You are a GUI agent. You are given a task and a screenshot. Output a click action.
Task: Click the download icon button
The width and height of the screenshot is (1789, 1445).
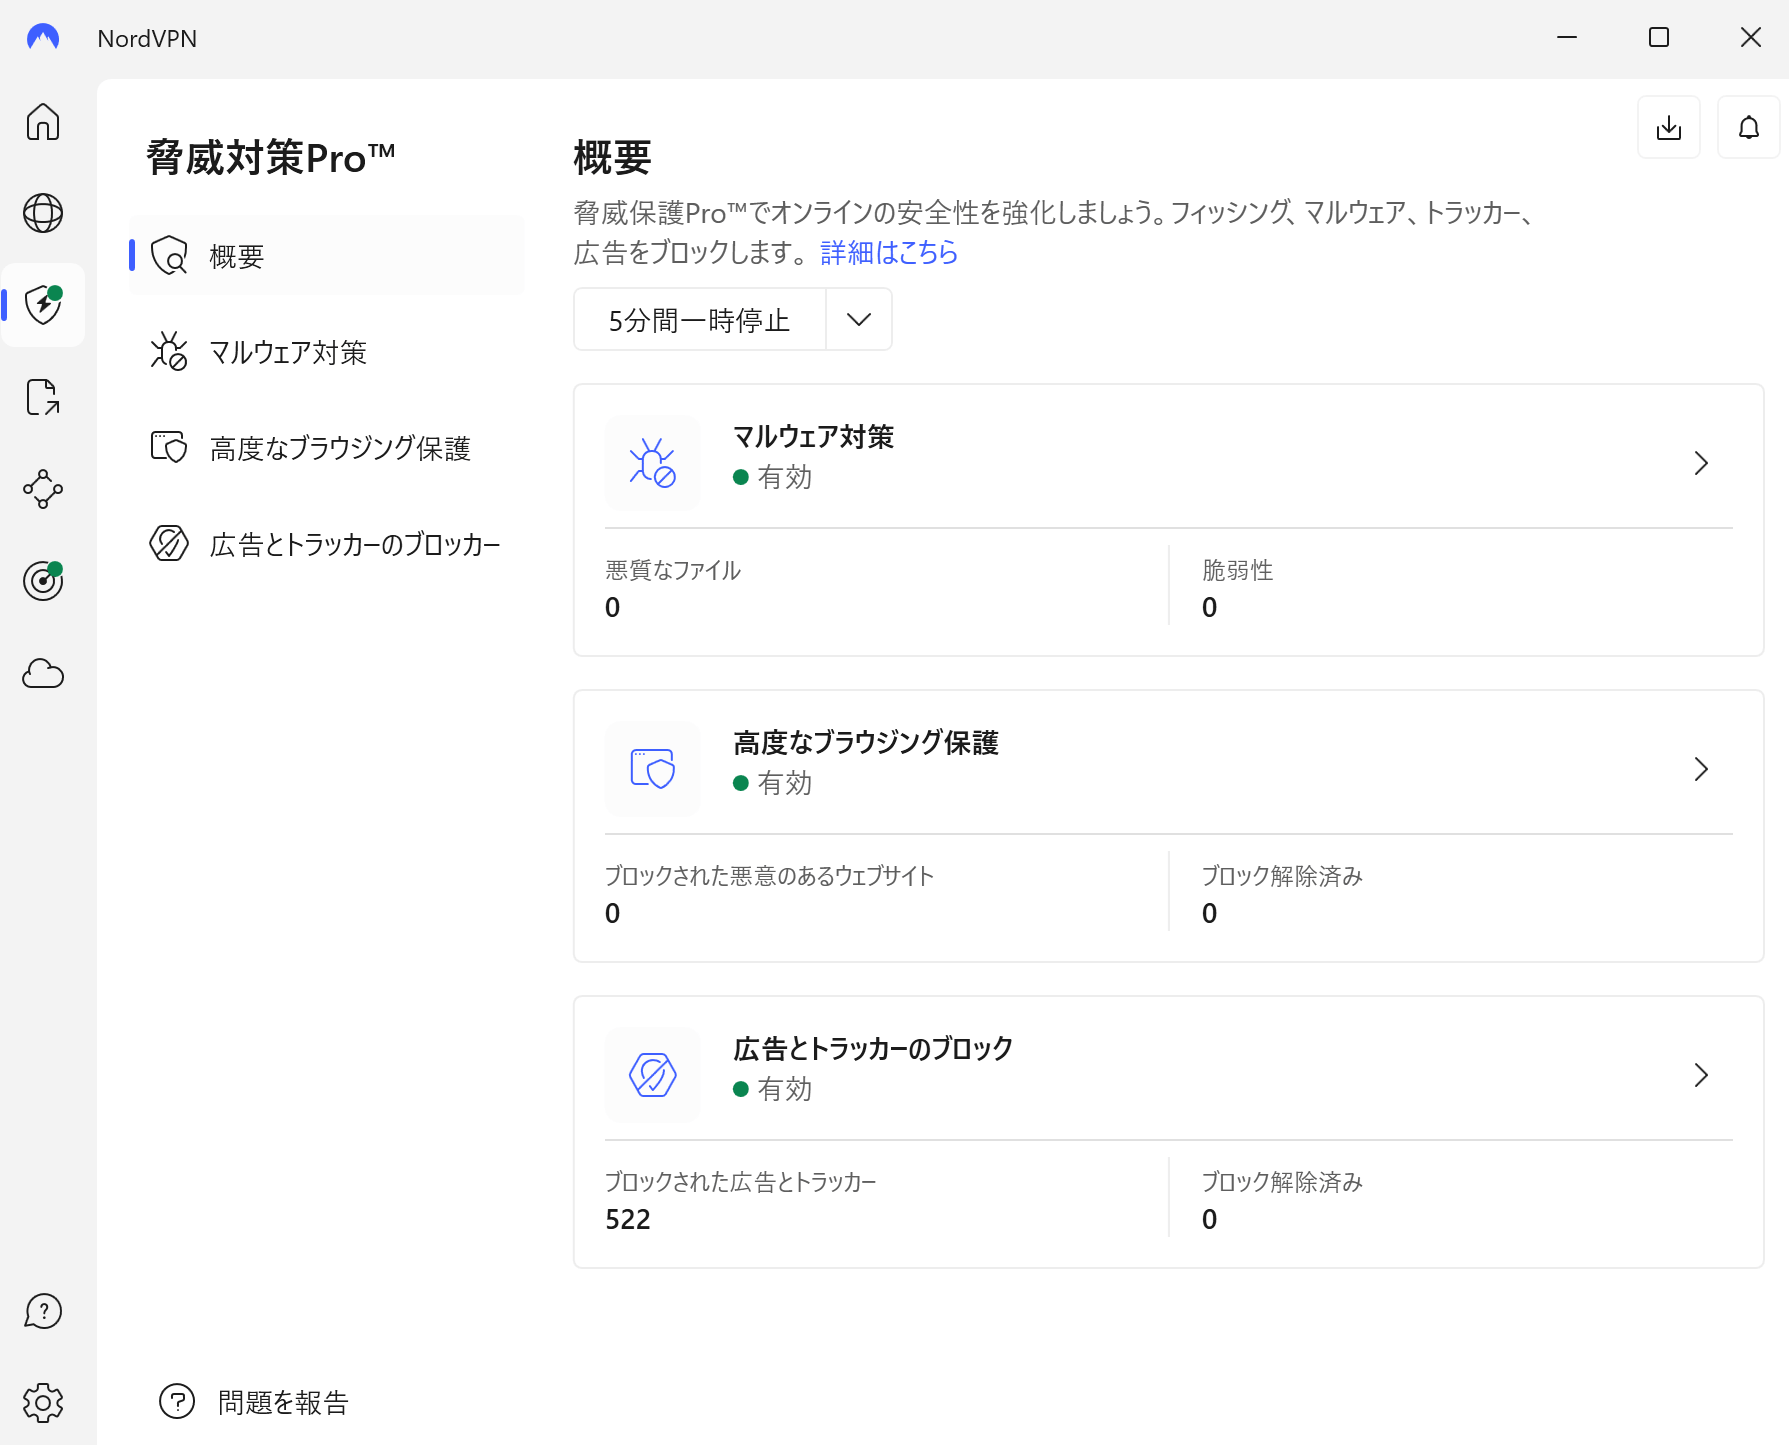click(x=1669, y=127)
